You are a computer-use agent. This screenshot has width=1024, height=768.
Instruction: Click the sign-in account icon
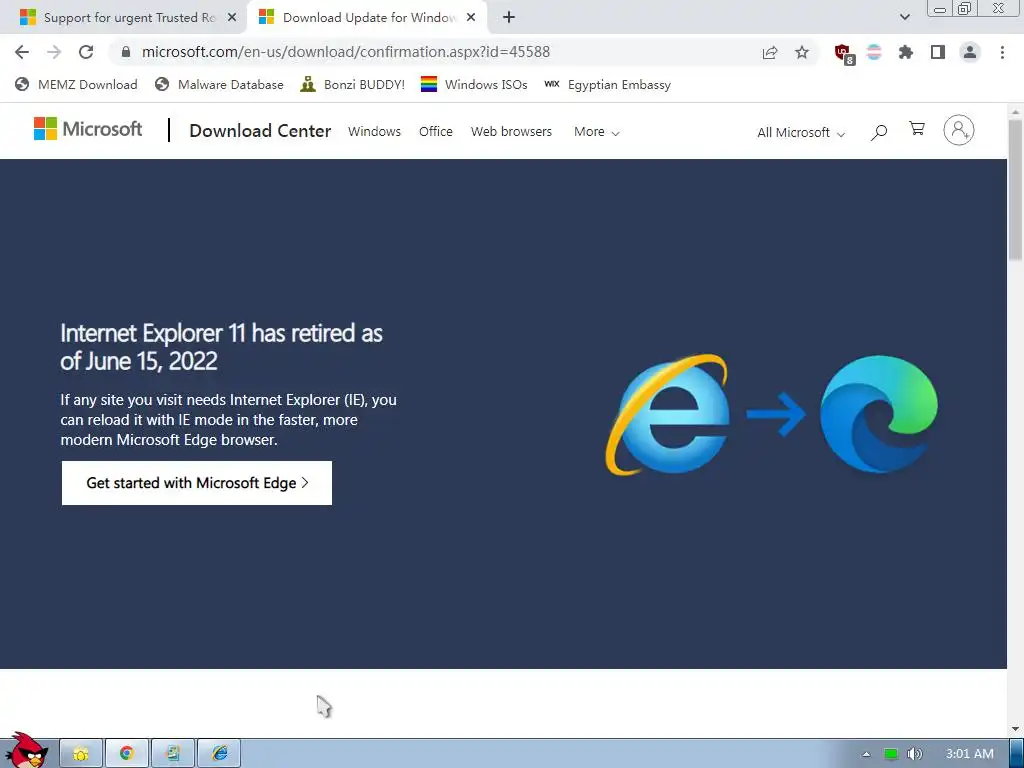[x=959, y=130]
